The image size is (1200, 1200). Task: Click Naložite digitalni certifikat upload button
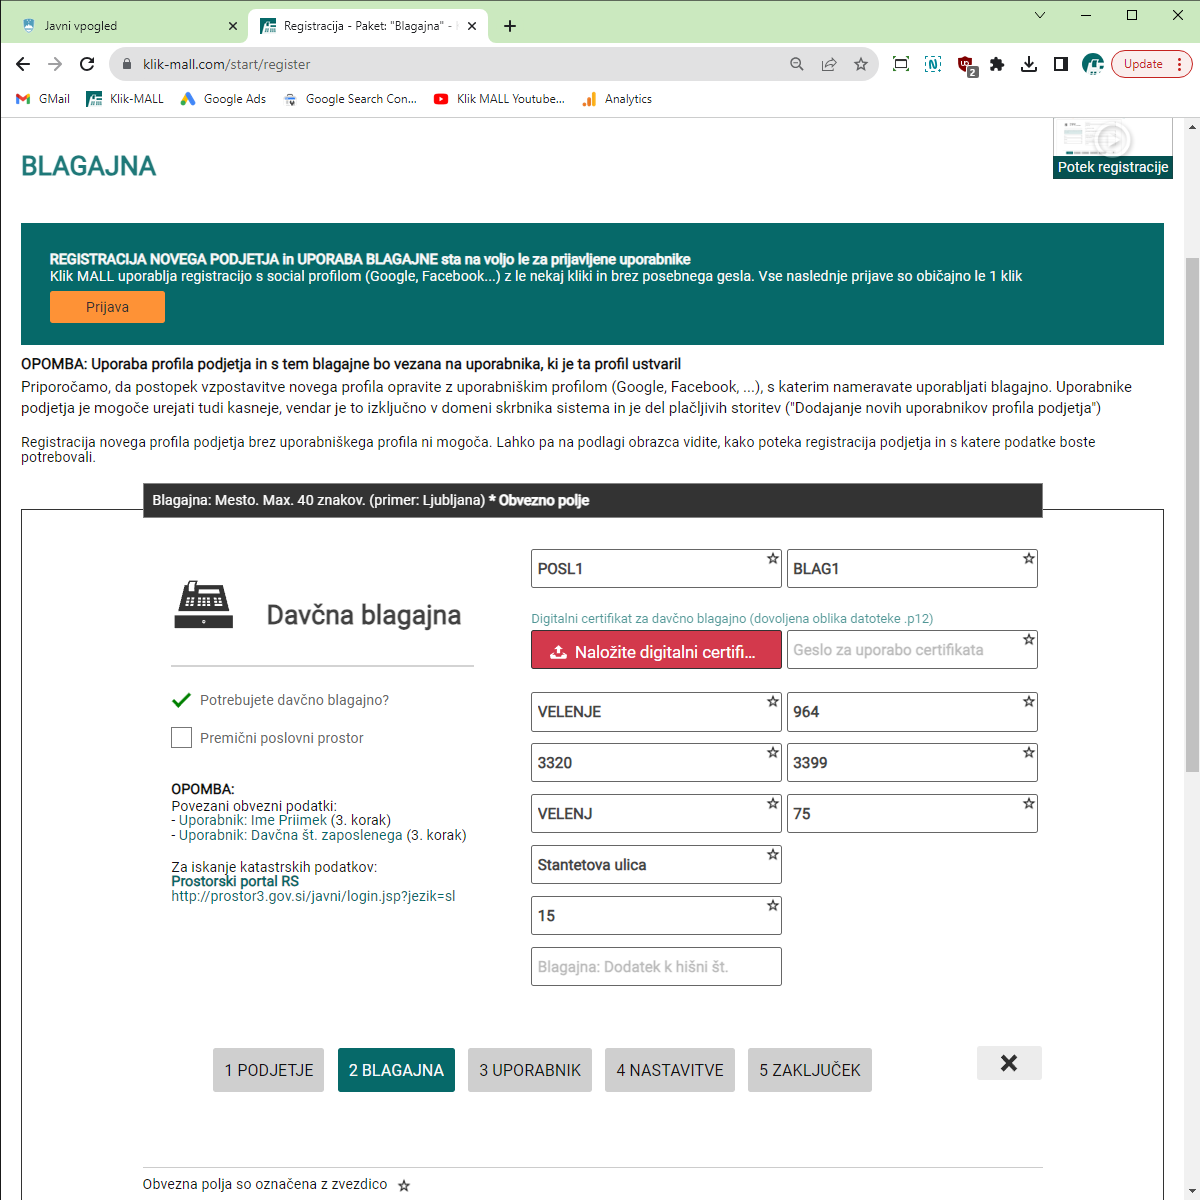(656, 651)
